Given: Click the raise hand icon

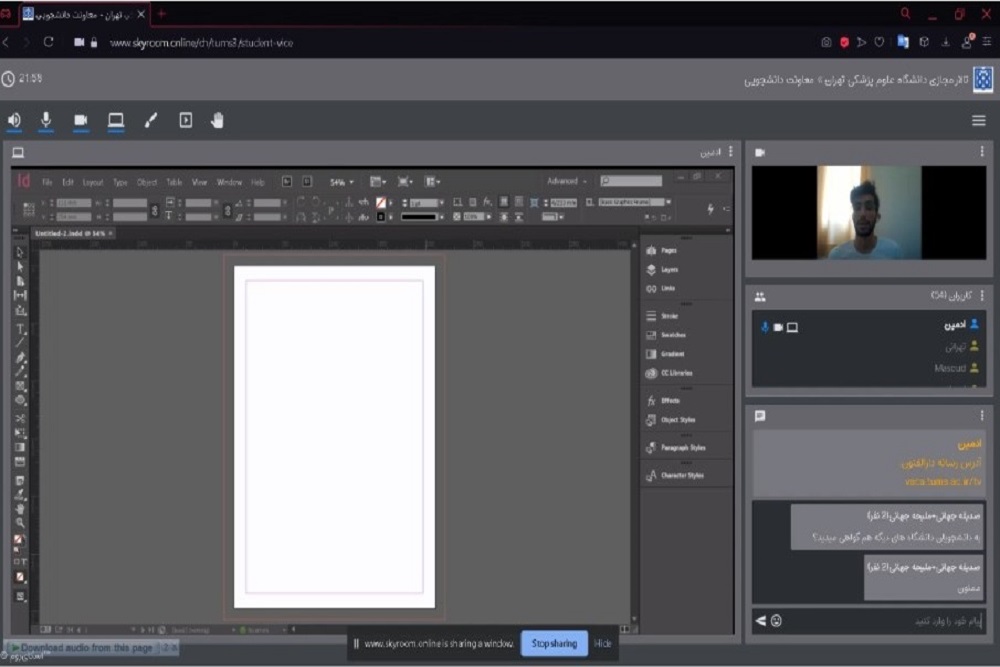Looking at the screenshot, I should coord(218,121).
